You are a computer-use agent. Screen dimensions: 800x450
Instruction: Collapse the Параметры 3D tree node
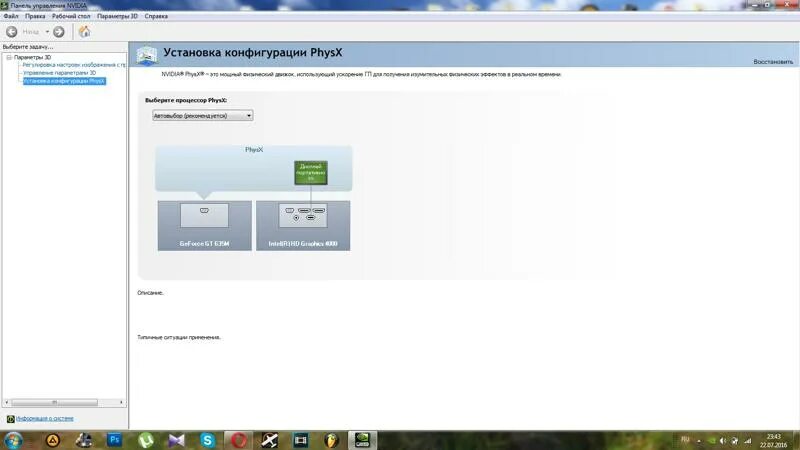[x=9, y=58]
